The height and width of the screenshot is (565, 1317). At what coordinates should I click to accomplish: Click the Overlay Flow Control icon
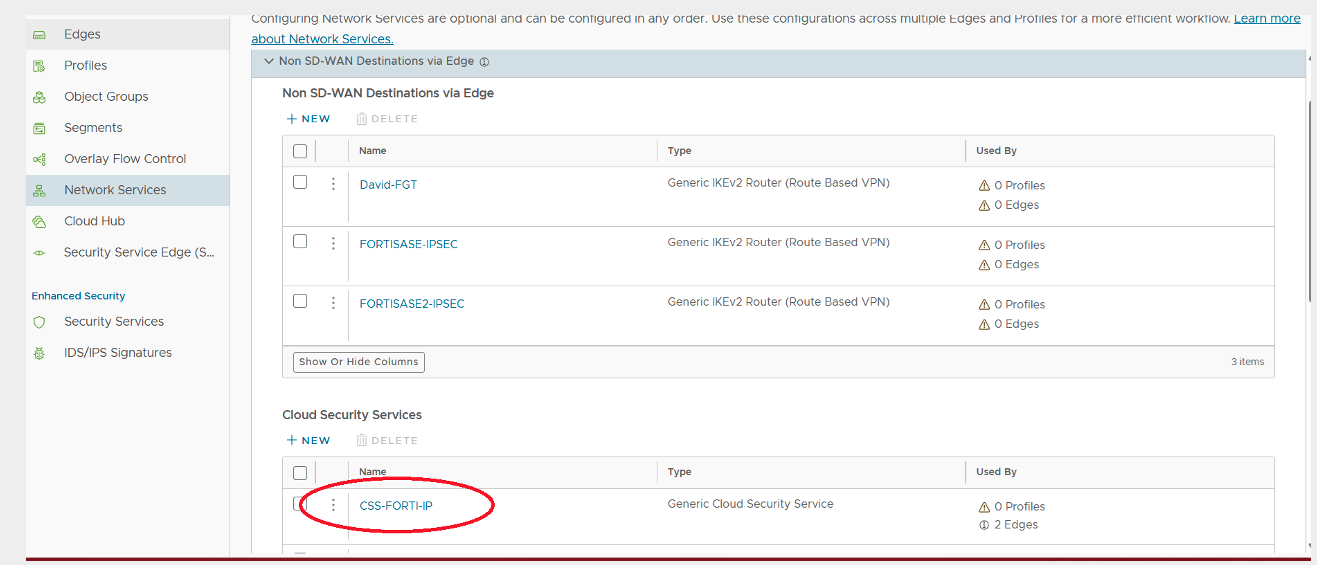point(39,159)
